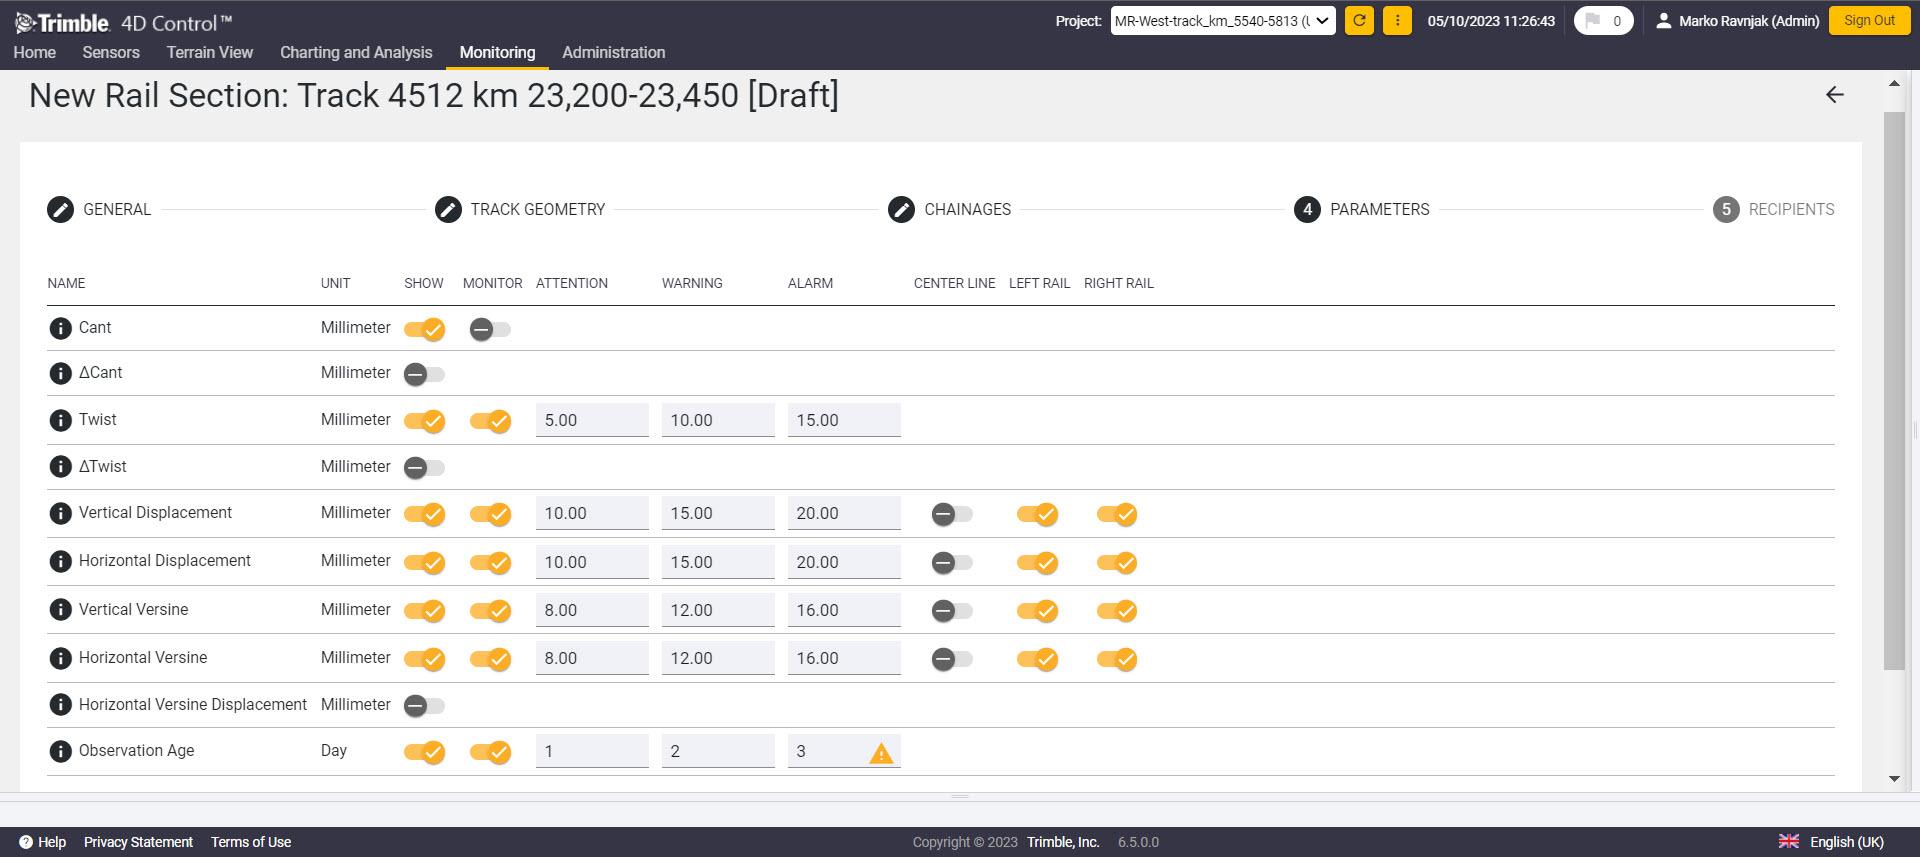Go to the Administration menu

point(613,53)
